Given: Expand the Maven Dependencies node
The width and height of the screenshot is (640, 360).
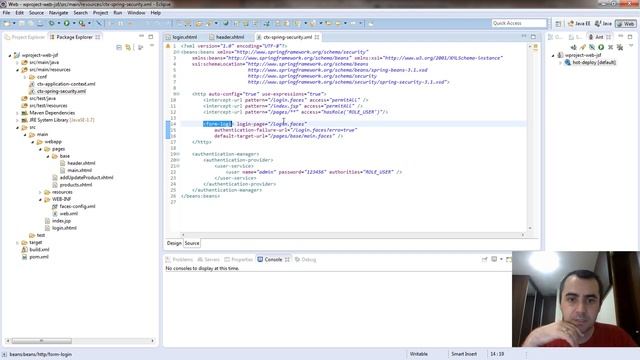Looking at the screenshot, I should coord(18,113).
